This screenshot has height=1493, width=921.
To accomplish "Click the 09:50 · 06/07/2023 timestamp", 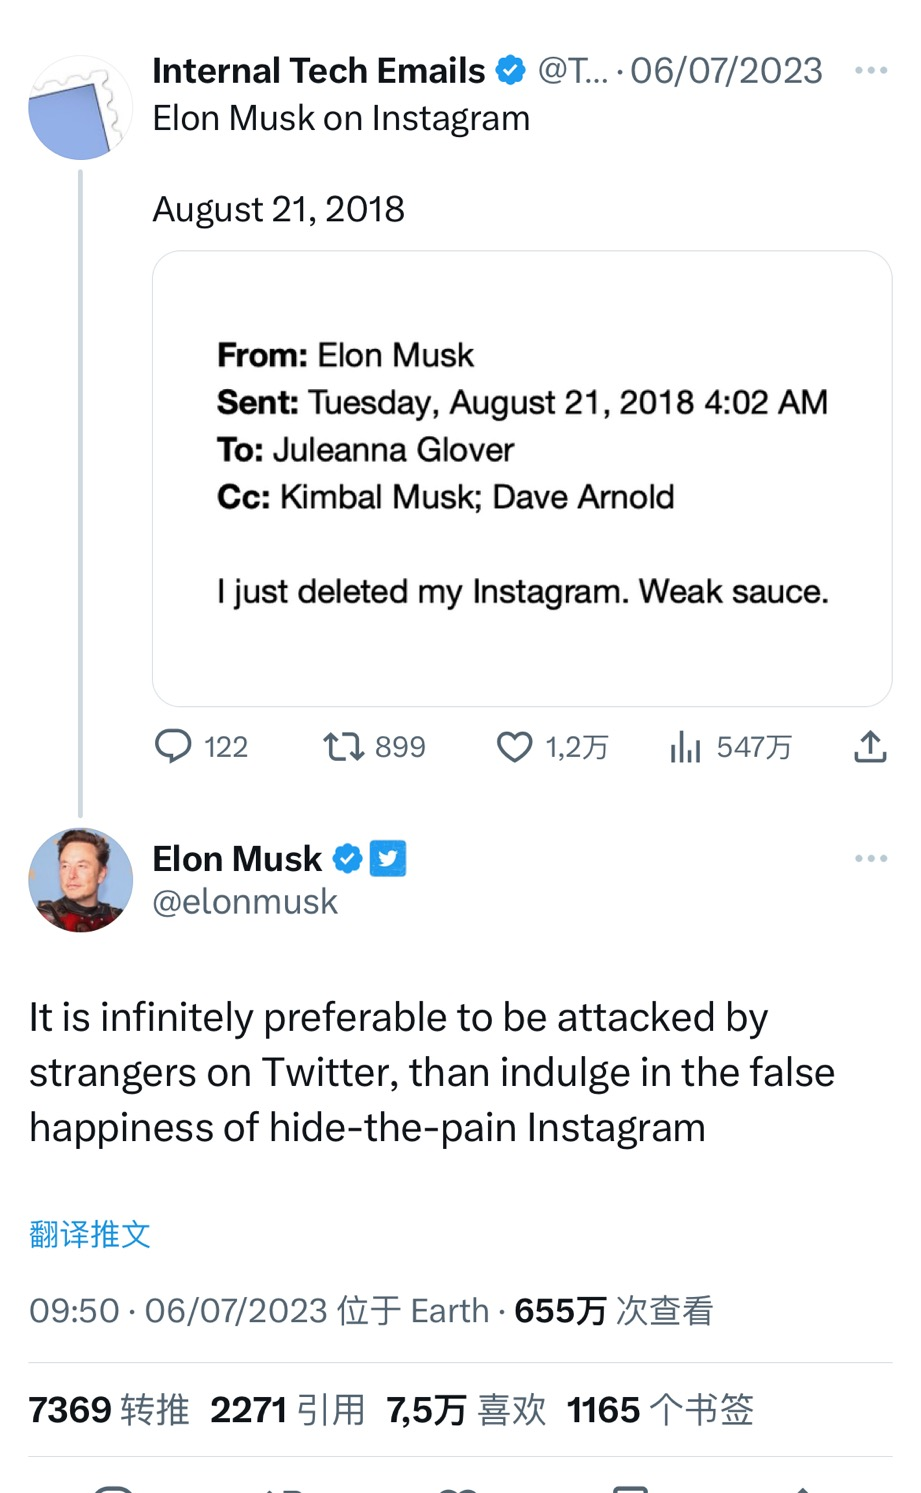I will 178,1310.
